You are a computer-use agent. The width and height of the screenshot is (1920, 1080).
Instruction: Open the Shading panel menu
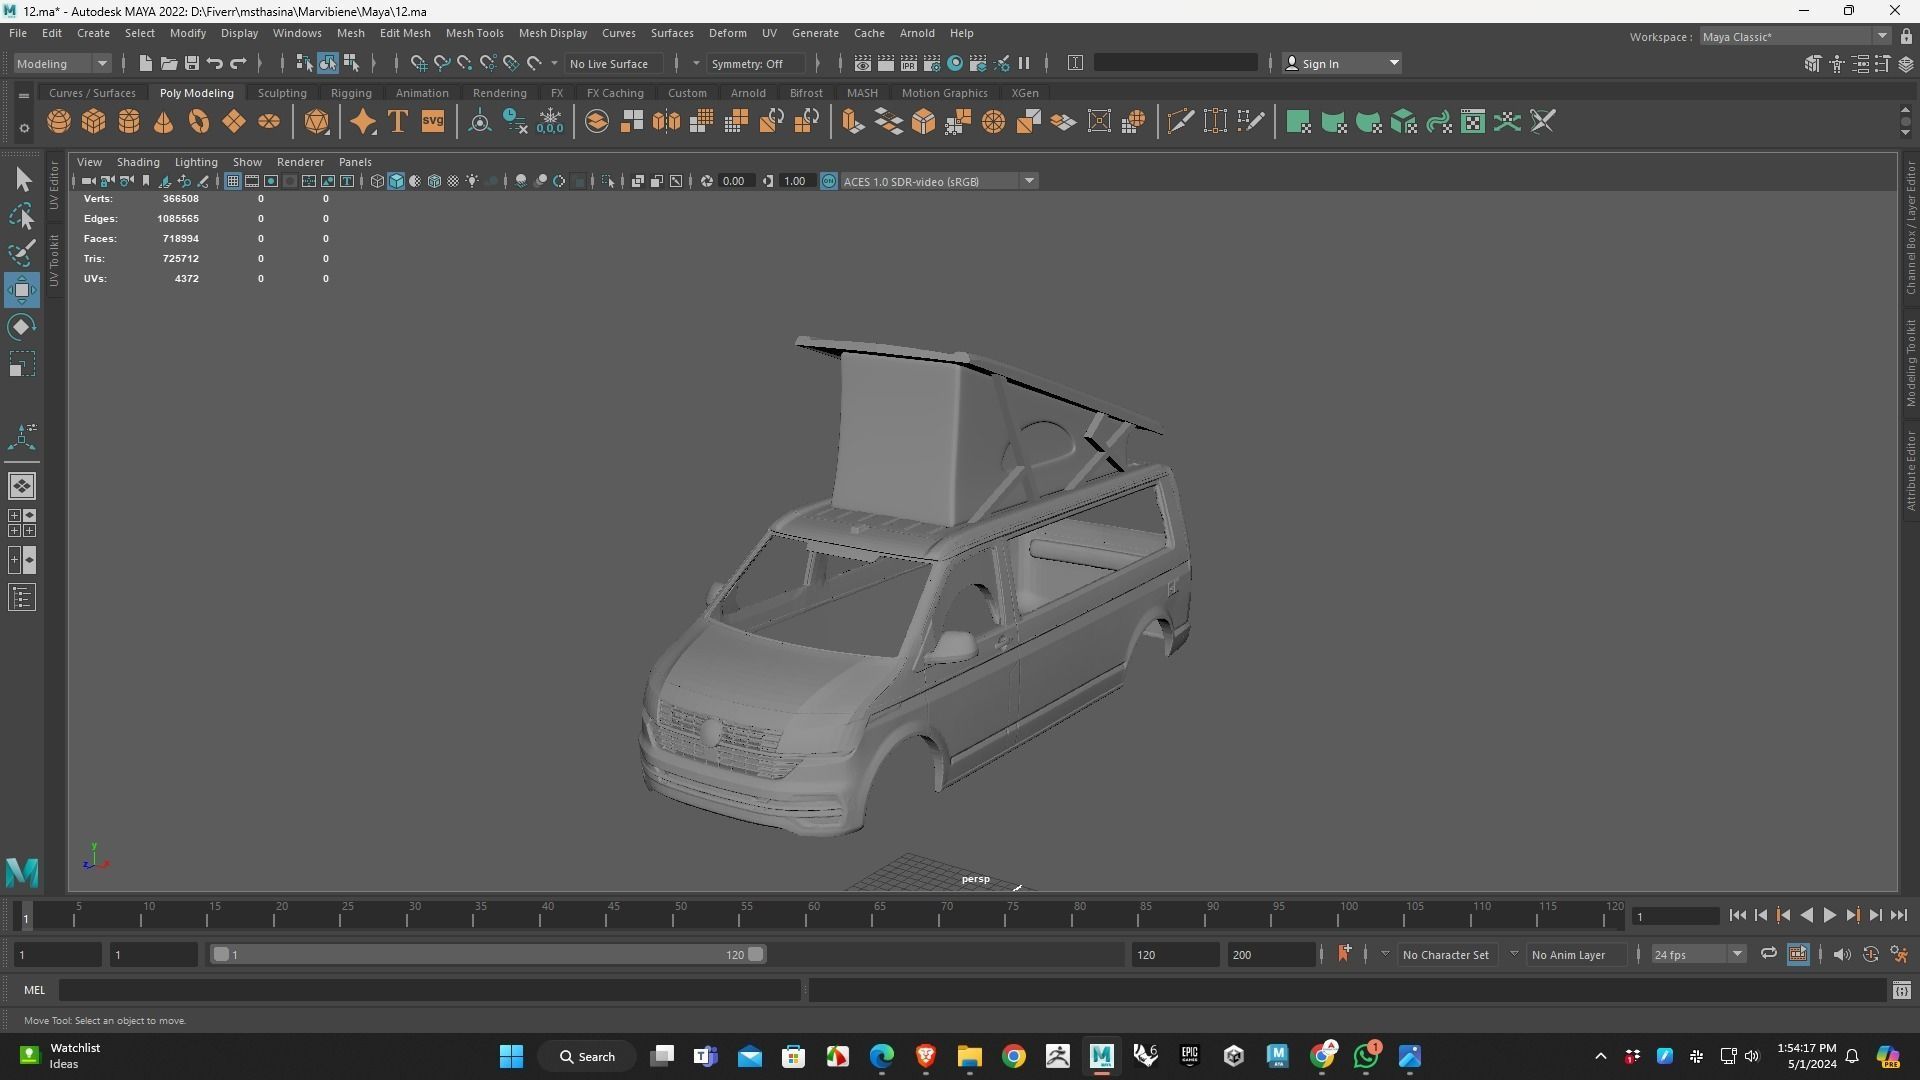(138, 161)
